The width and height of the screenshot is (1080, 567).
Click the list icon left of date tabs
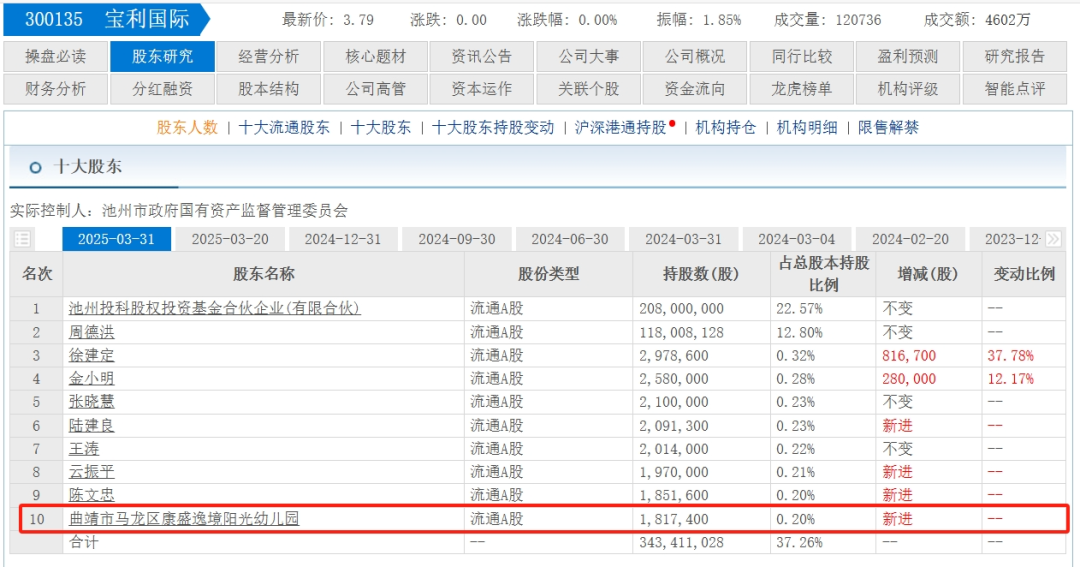(22, 239)
